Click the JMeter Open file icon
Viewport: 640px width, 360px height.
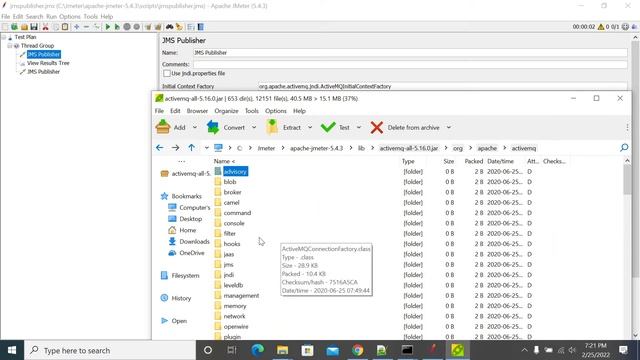pyautogui.click(x=24, y=27)
